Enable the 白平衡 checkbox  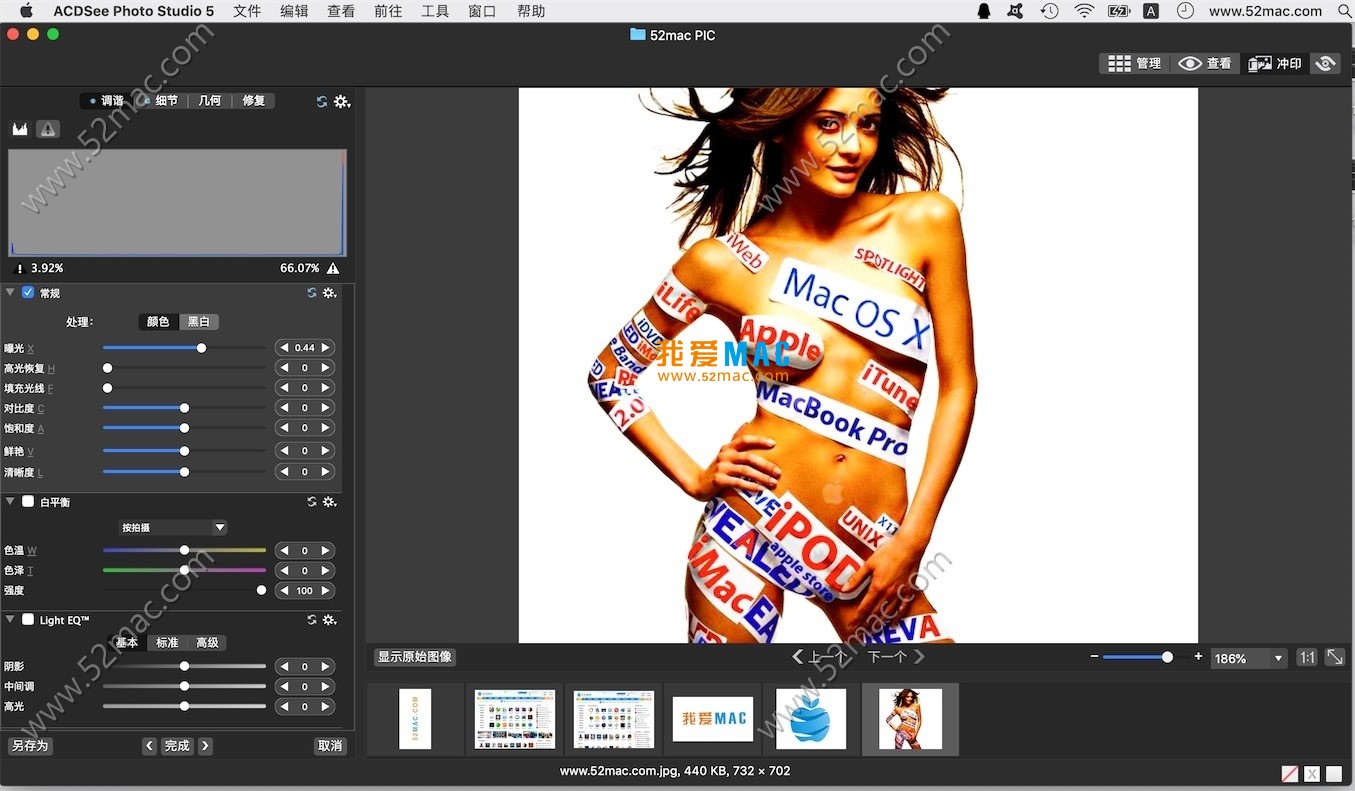pos(28,502)
